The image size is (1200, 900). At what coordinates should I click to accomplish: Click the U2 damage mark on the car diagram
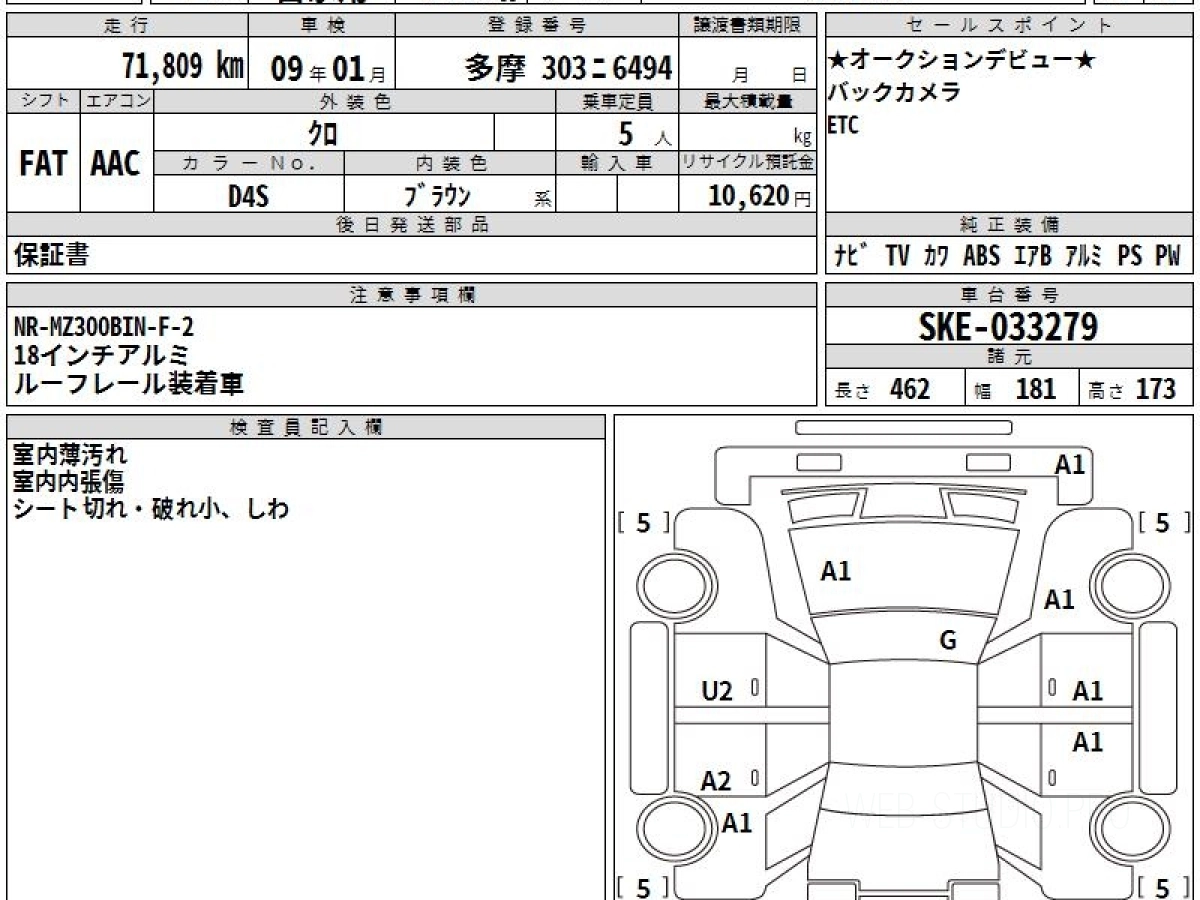coord(716,690)
